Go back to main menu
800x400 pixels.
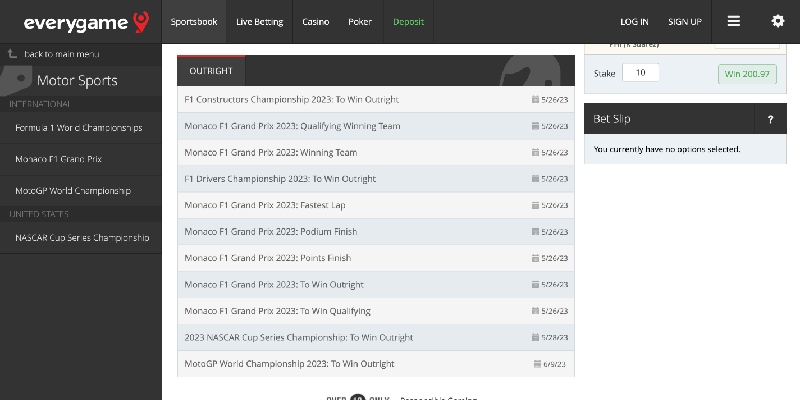(62, 54)
